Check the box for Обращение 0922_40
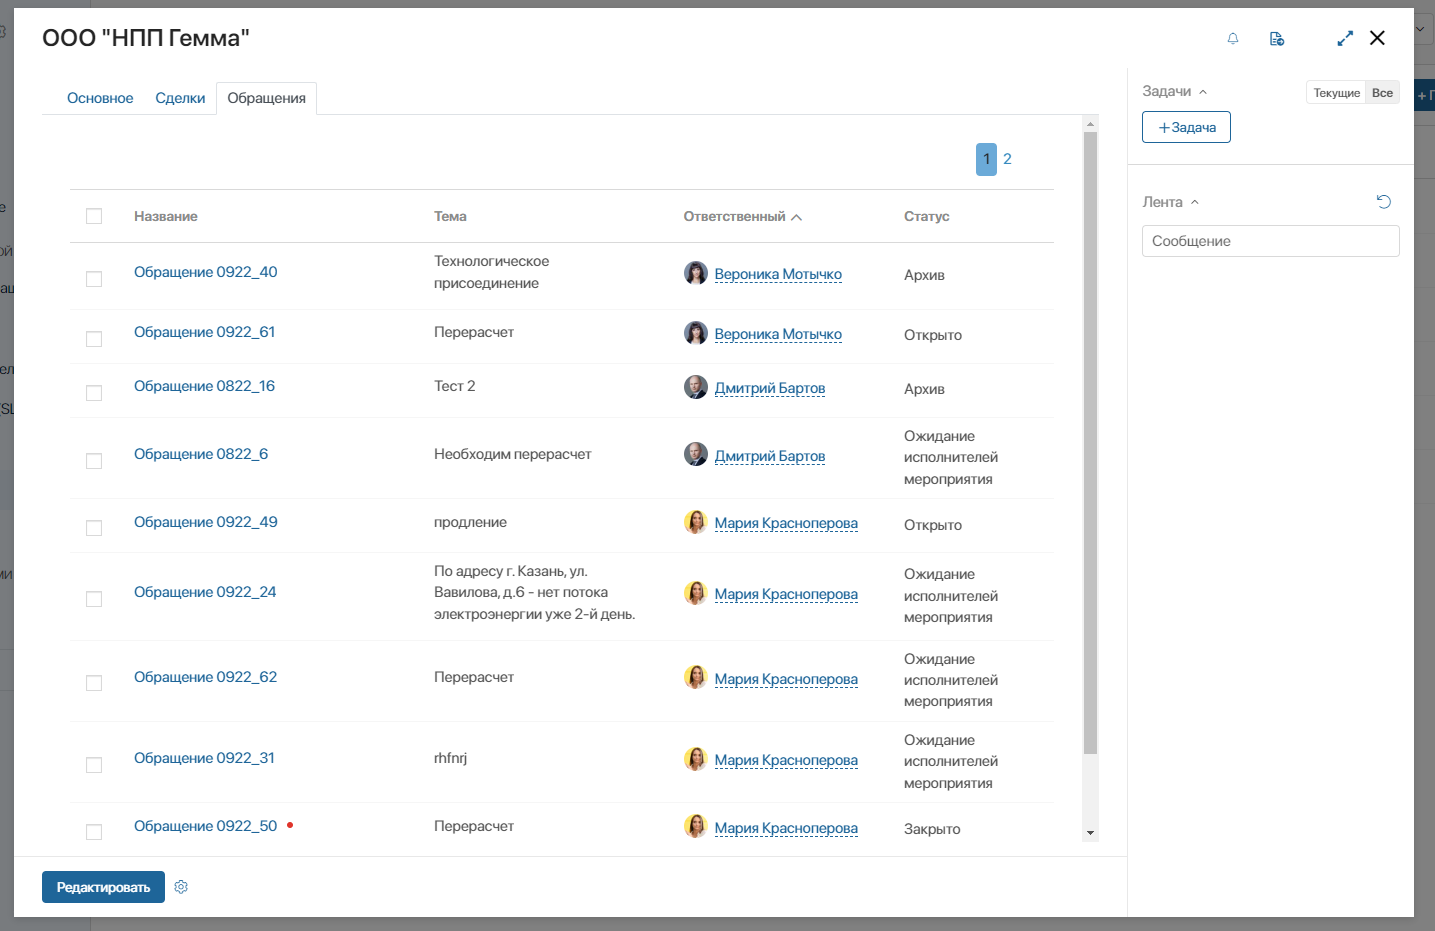The width and height of the screenshot is (1435, 931). [94, 279]
